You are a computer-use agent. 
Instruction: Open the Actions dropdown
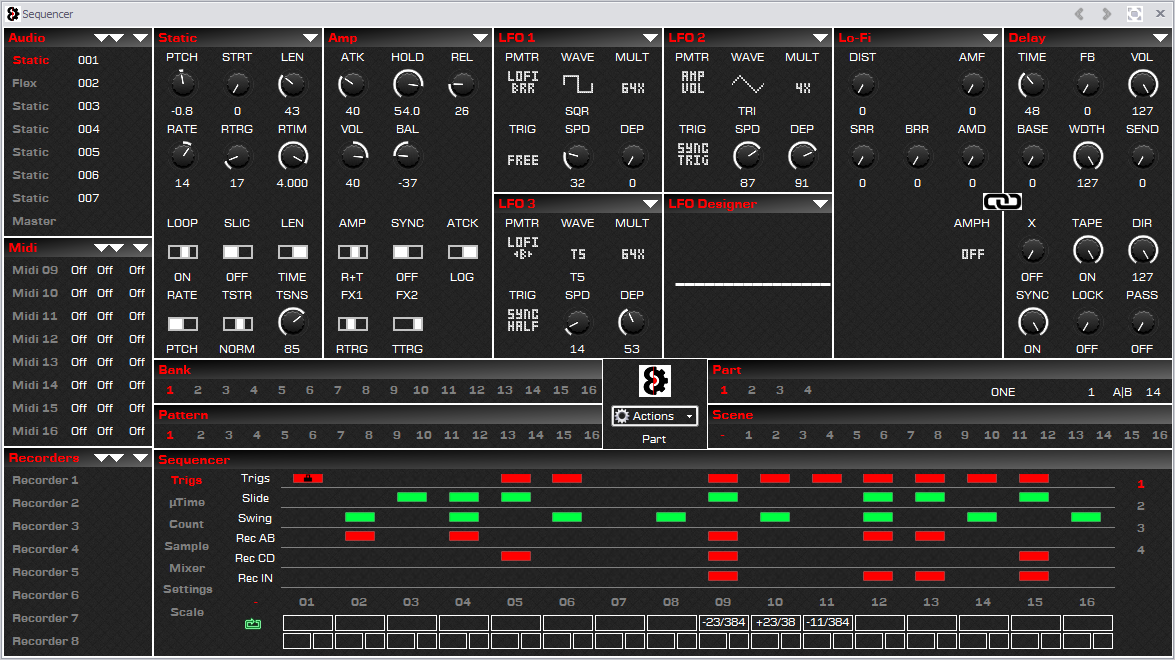pyautogui.click(x=655, y=416)
